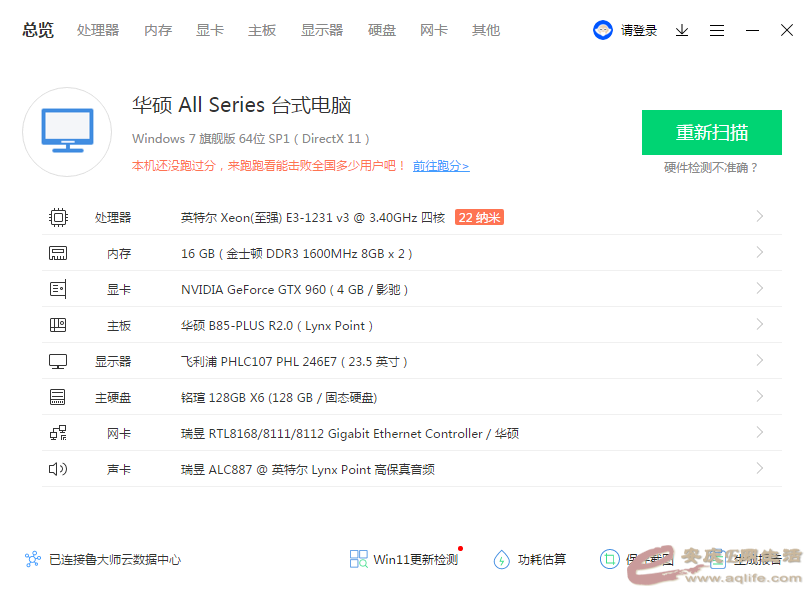Expand the 内存 16 GB row arrow
The width and height of the screenshot is (812, 591).
[760, 252]
